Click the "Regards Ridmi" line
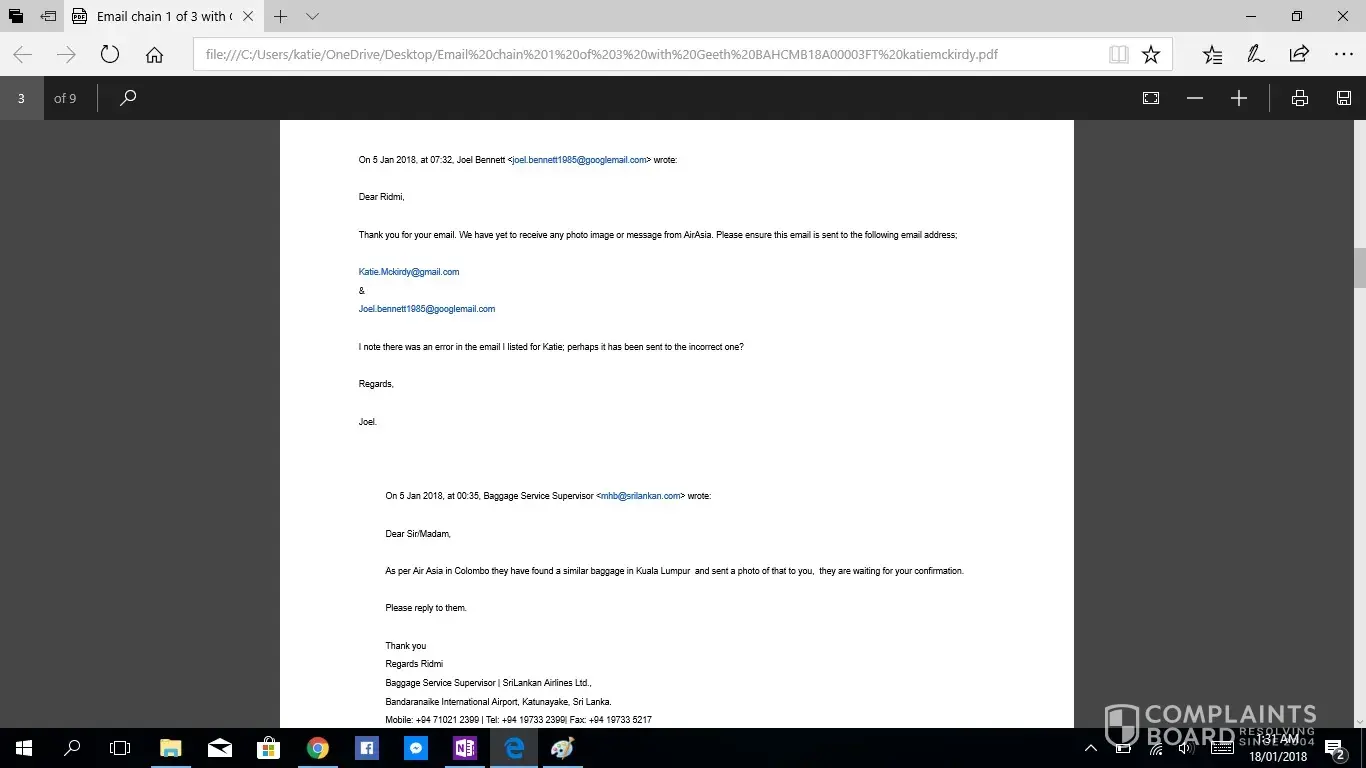This screenshot has width=1366, height=768. (x=414, y=664)
